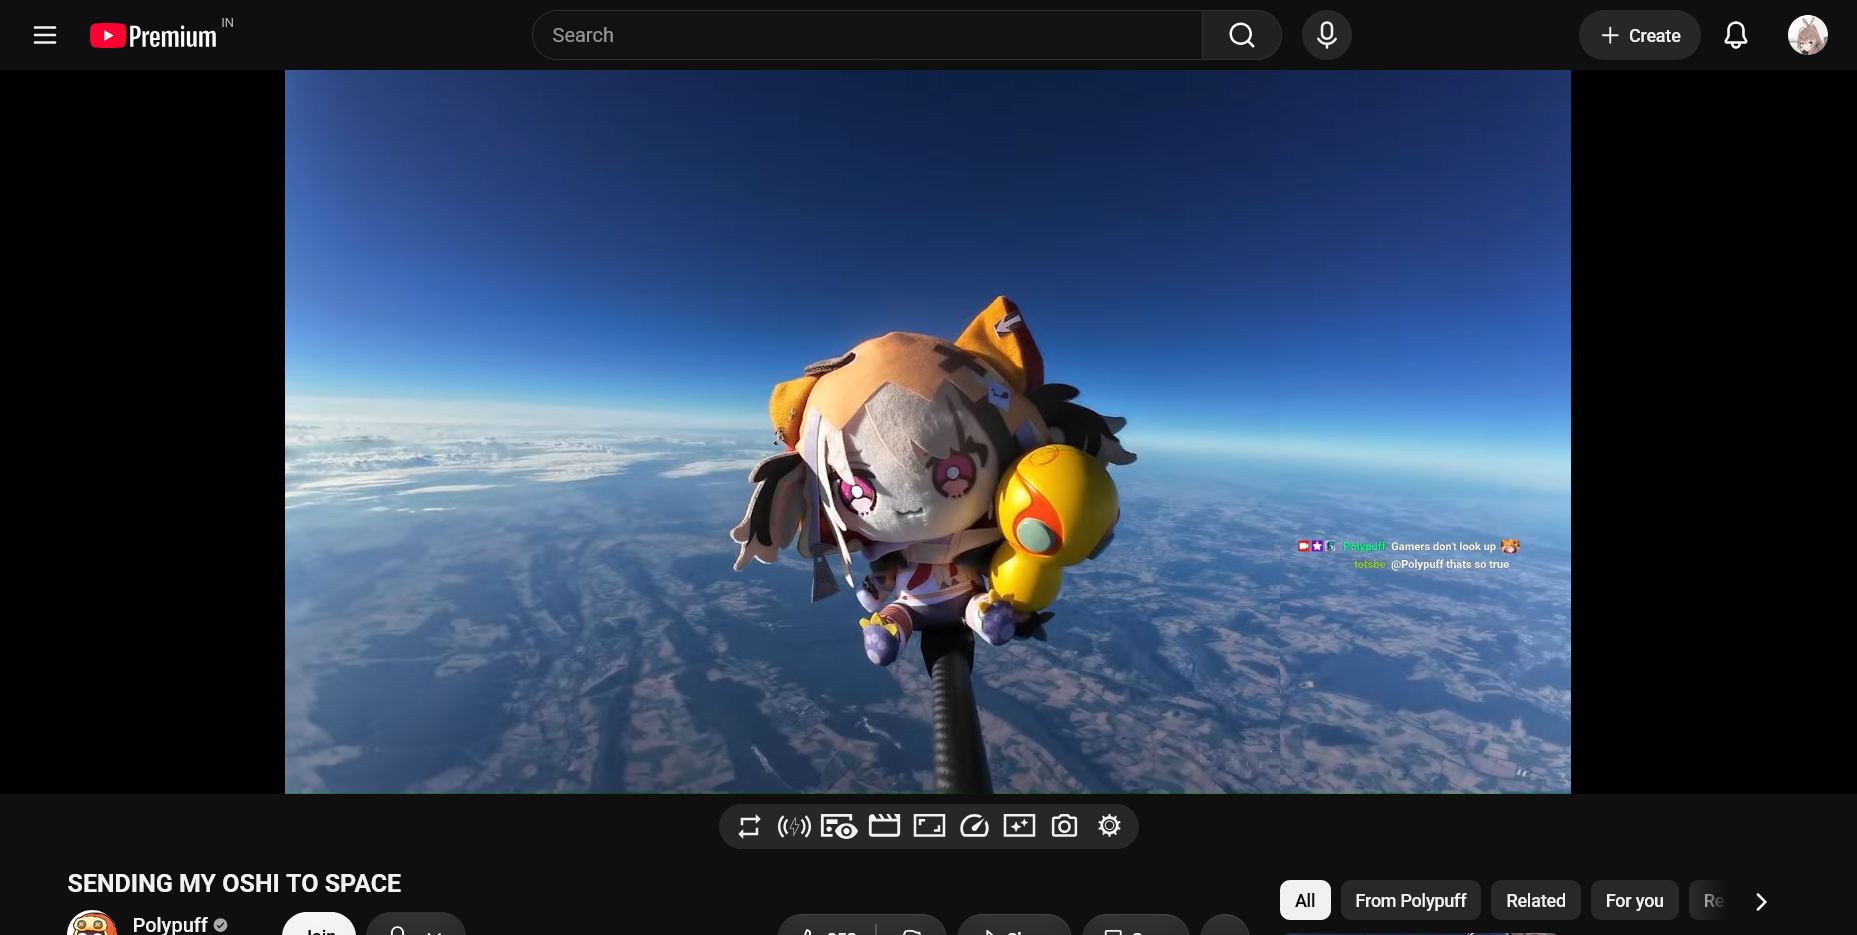Click the video player to pause
The width and height of the screenshot is (1857, 935).
927,431
